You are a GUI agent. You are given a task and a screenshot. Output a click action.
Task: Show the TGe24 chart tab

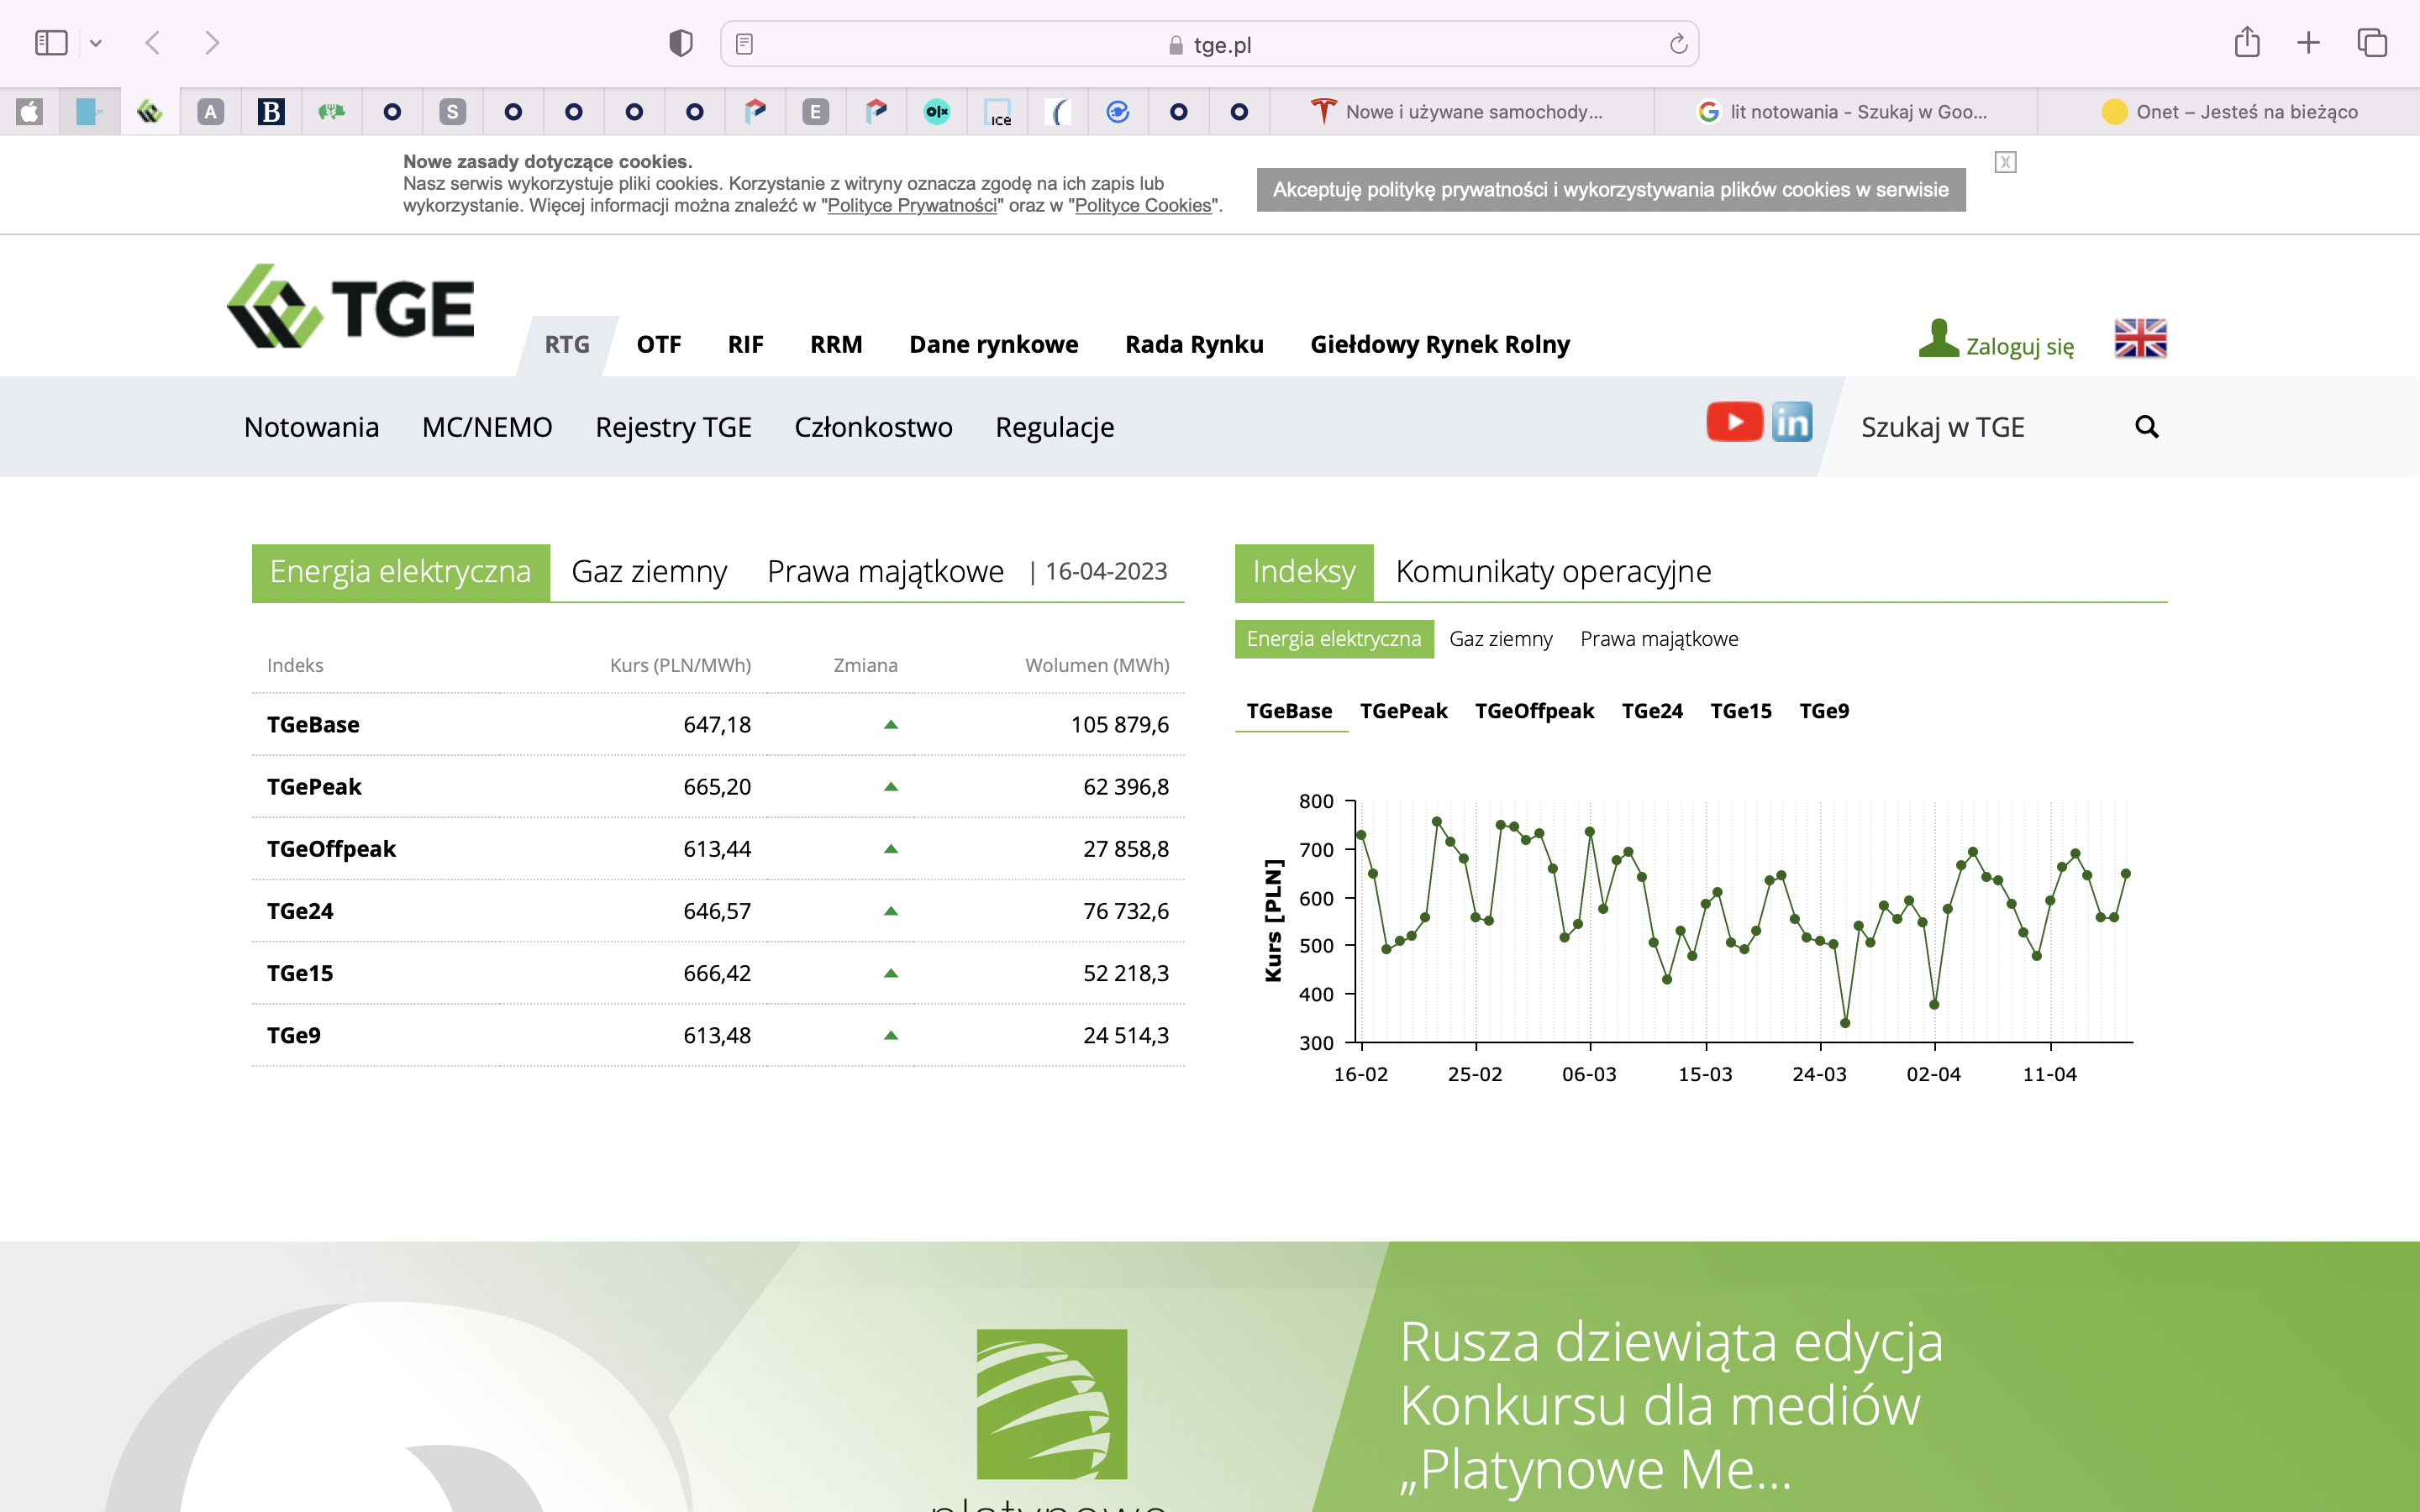click(1652, 711)
